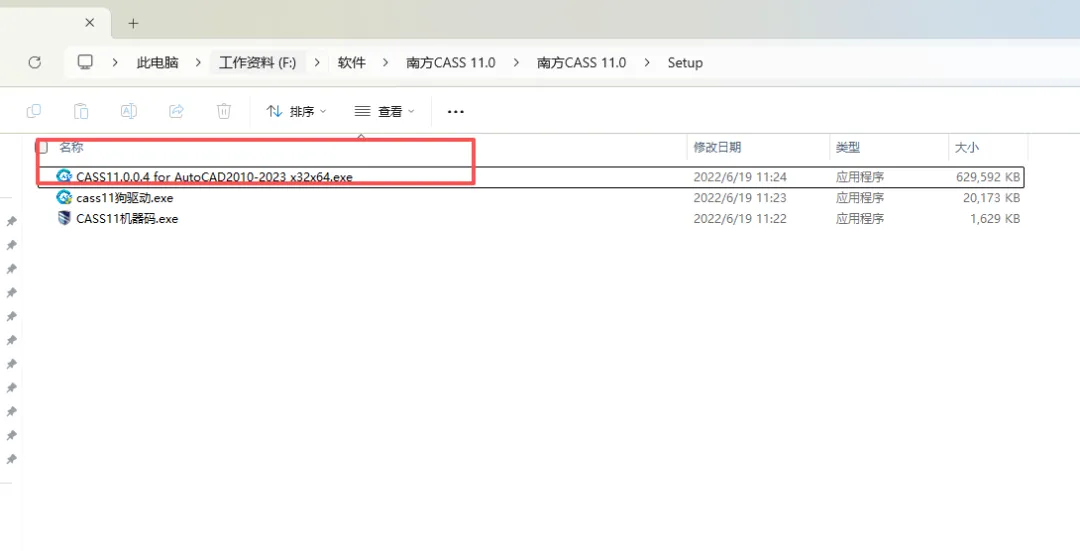This screenshot has height=551, width=1080.
Task: Click date 2022/6/19 11:24
Action: coord(740,177)
